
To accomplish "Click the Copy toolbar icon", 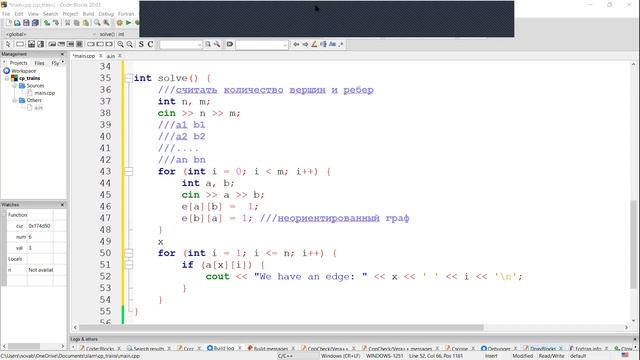I will [77, 23].
